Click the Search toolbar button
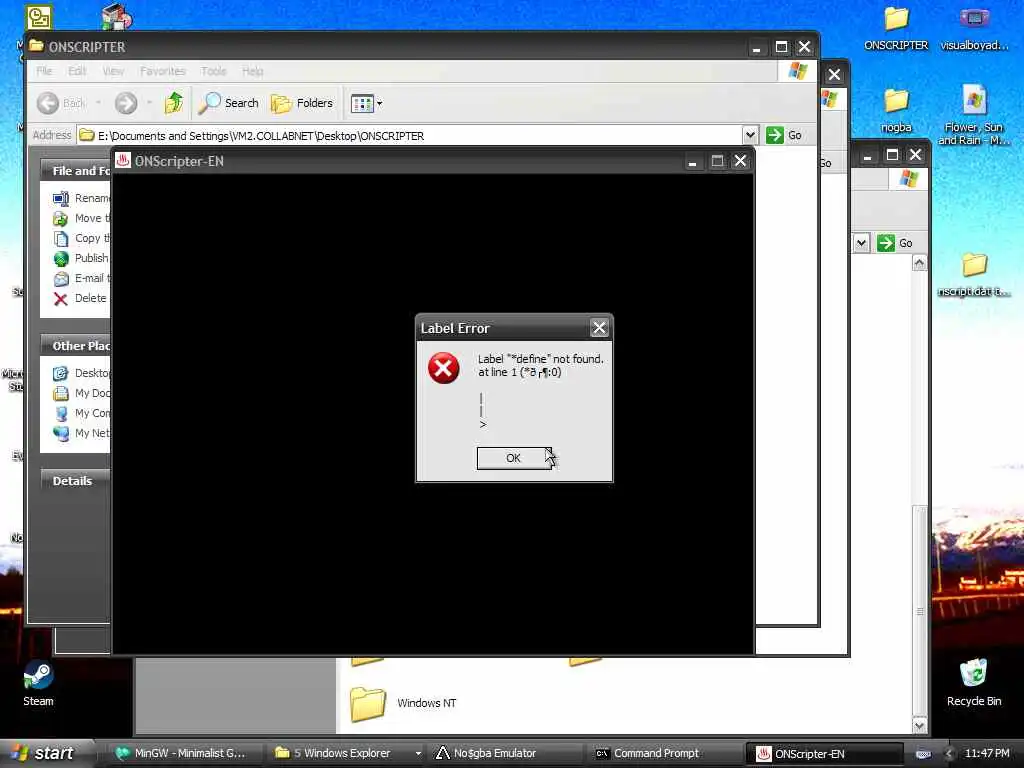The image size is (1024, 768). click(x=229, y=103)
